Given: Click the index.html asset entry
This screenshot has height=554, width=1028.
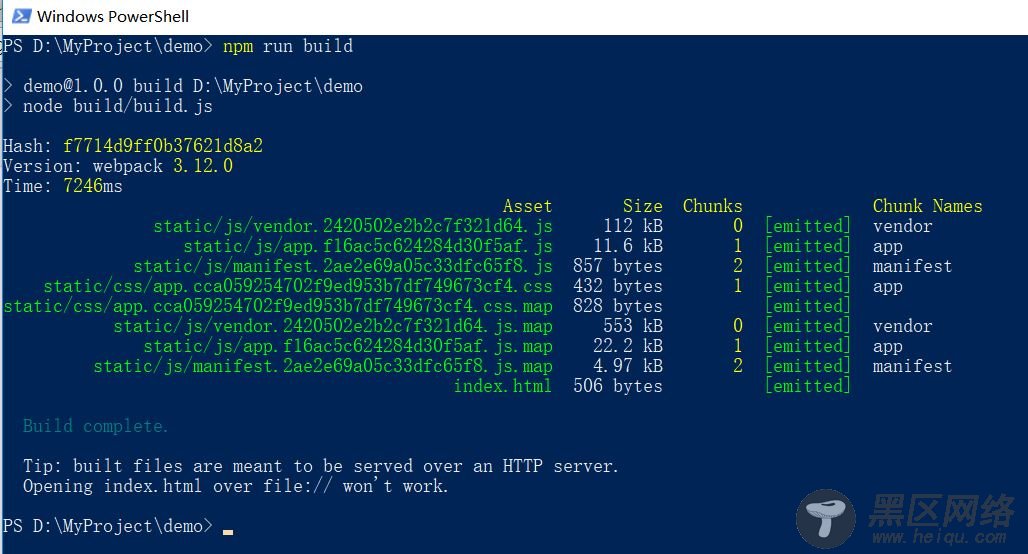Looking at the screenshot, I should [x=503, y=386].
